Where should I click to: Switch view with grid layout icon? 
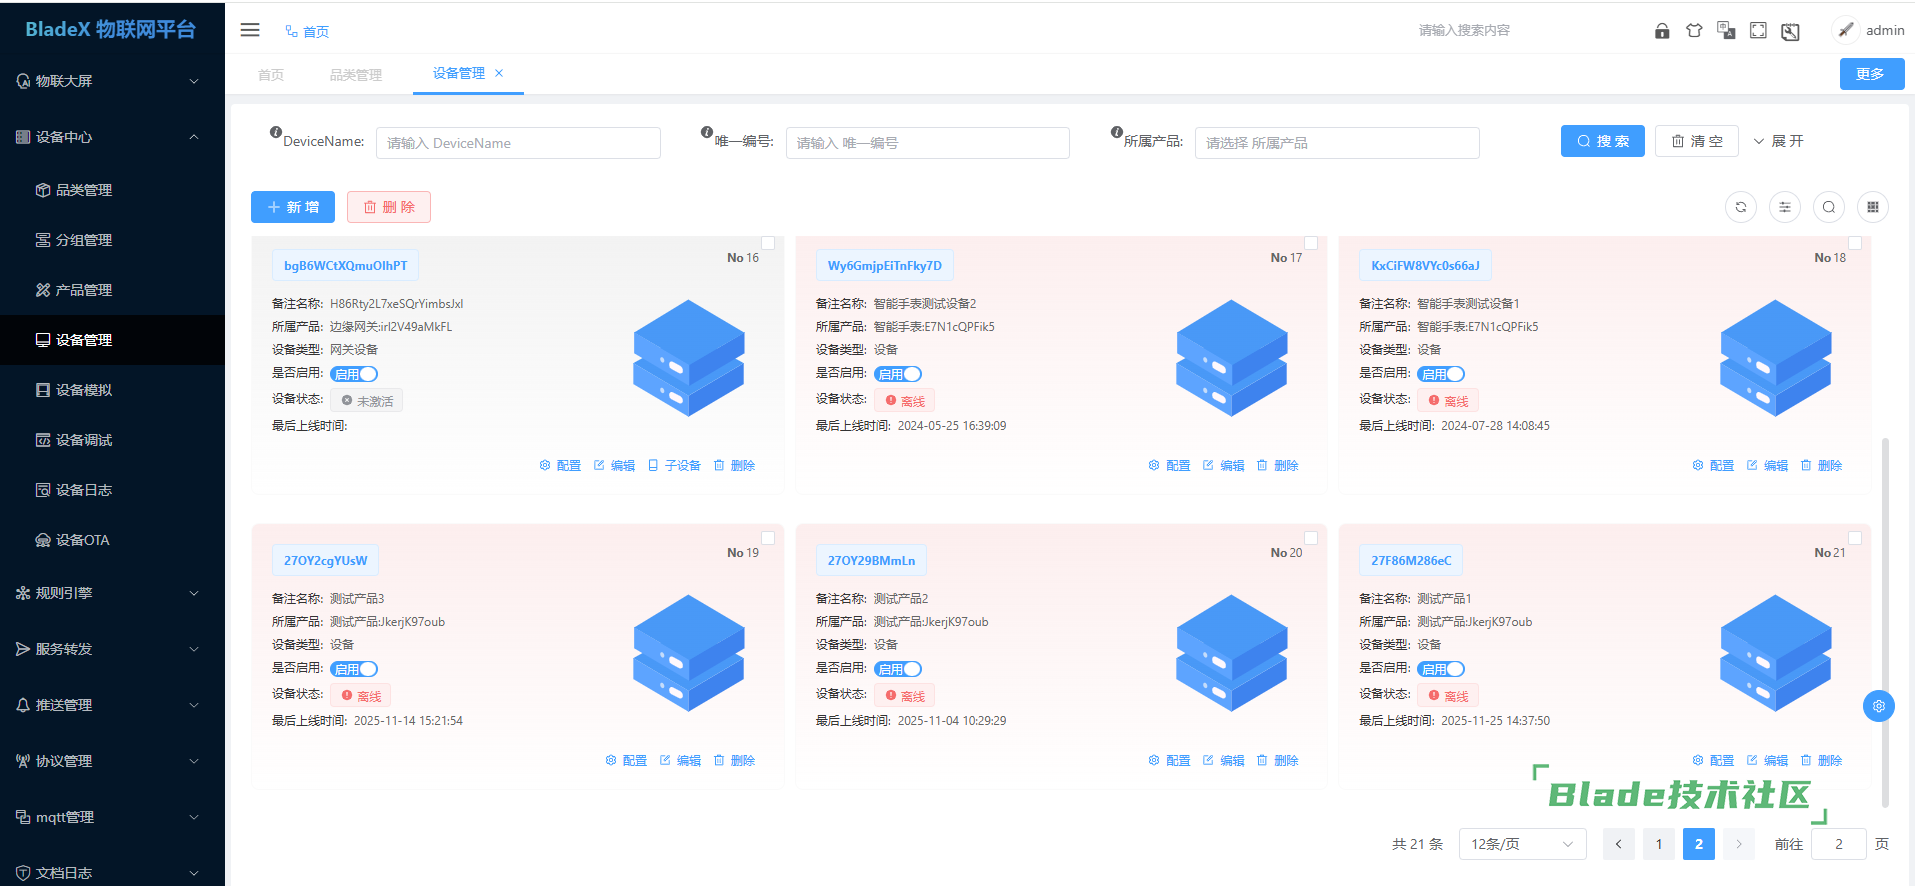tap(1873, 207)
